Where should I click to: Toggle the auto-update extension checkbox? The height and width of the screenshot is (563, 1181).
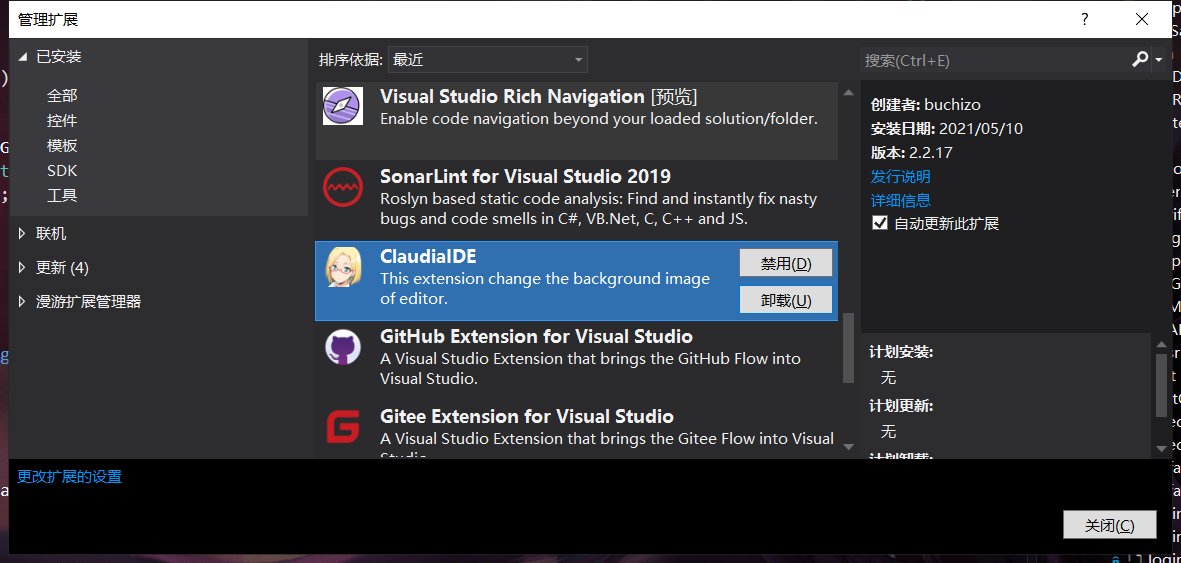pos(879,223)
